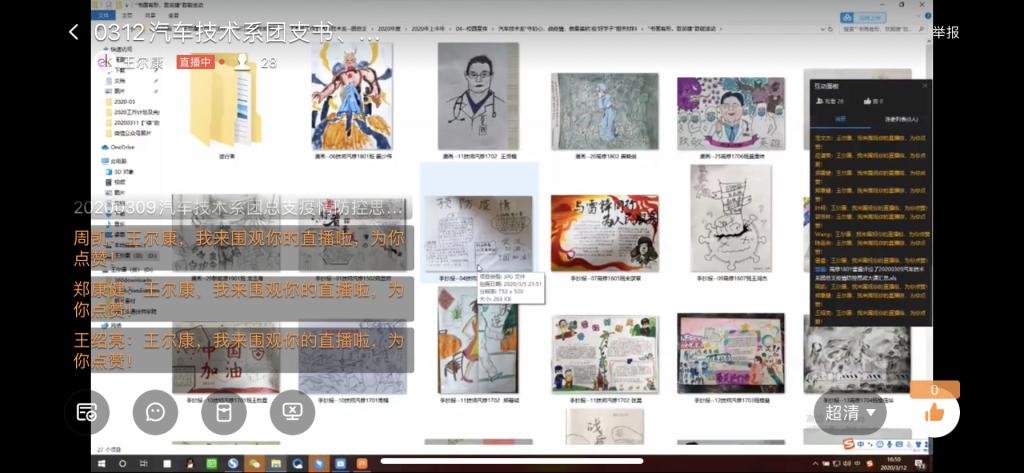The image size is (1024, 473).
Task: Tap 周凯's chat message overlay
Action: 240,247
